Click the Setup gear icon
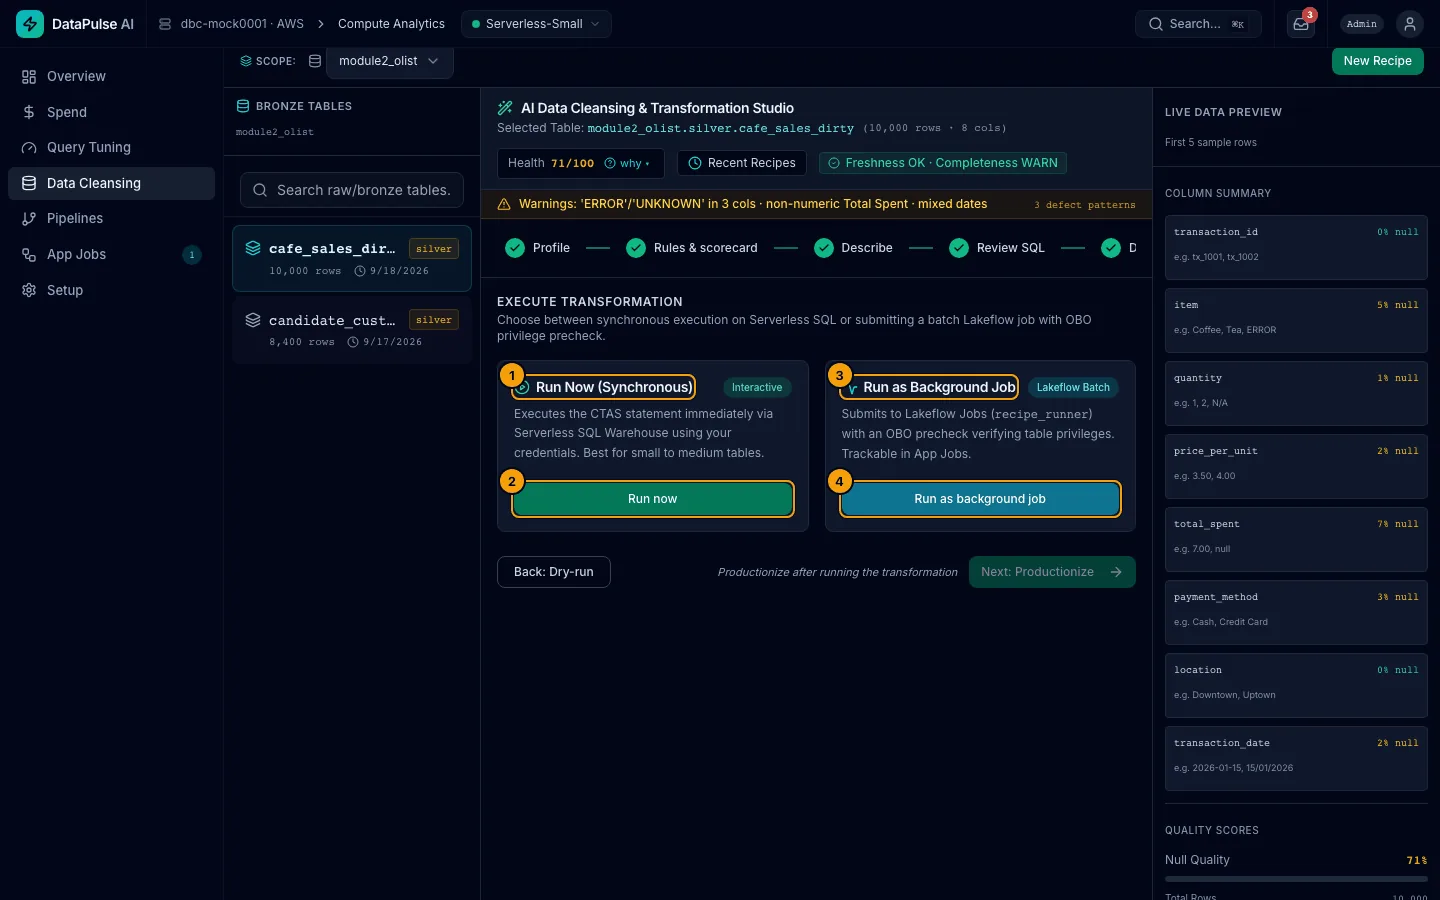Viewport: 1440px width, 900px height. pyautogui.click(x=29, y=290)
